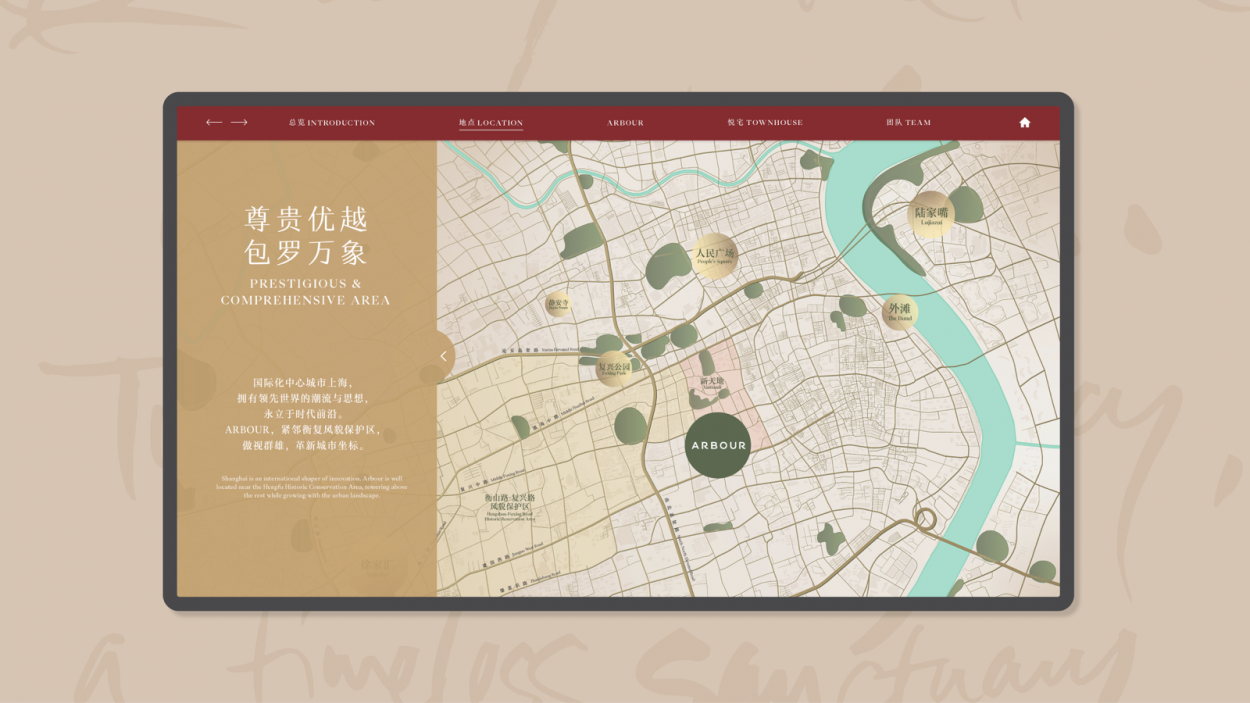Image resolution: width=1250 pixels, height=703 pixels.
Task: Click the forward arrow in navigation bar
Action: (x=239, y=122)
